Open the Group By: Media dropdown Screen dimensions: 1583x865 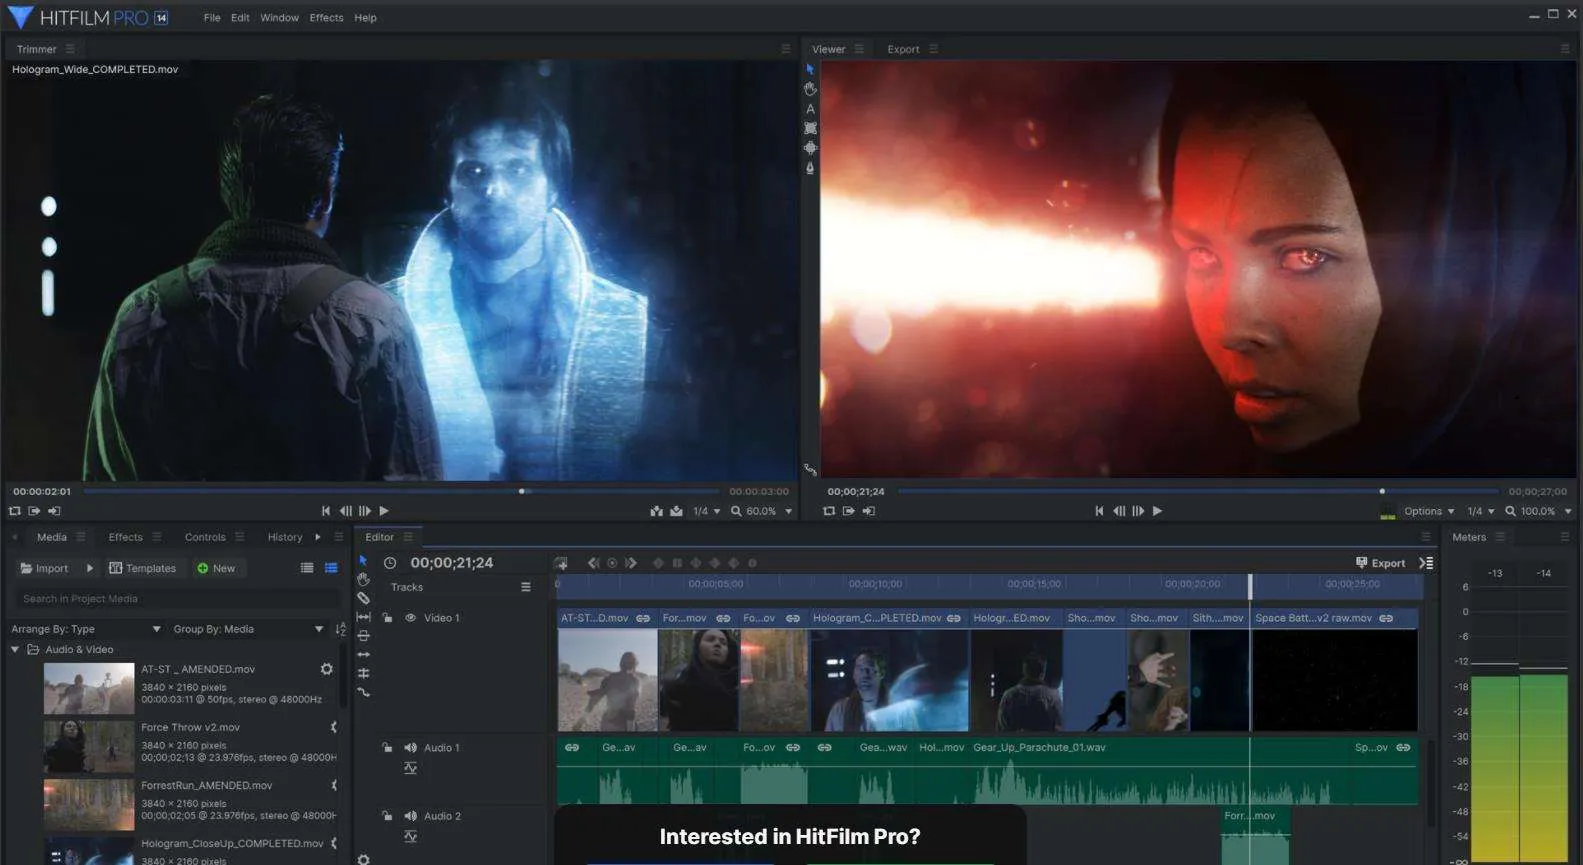[248, 629]
